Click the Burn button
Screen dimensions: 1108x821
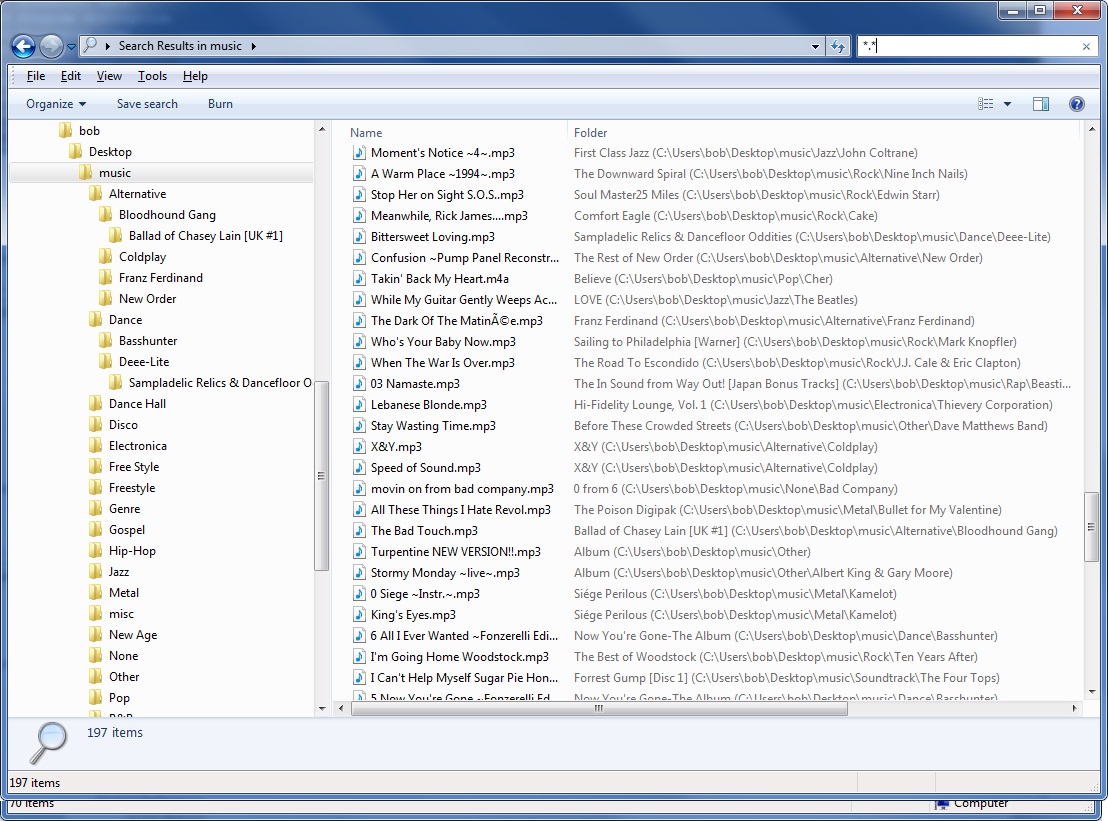(220, 103)
